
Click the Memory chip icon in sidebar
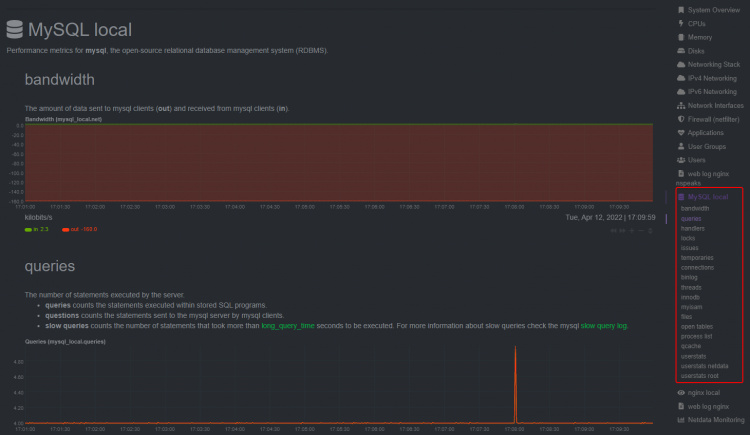click(x=681, y=37)
